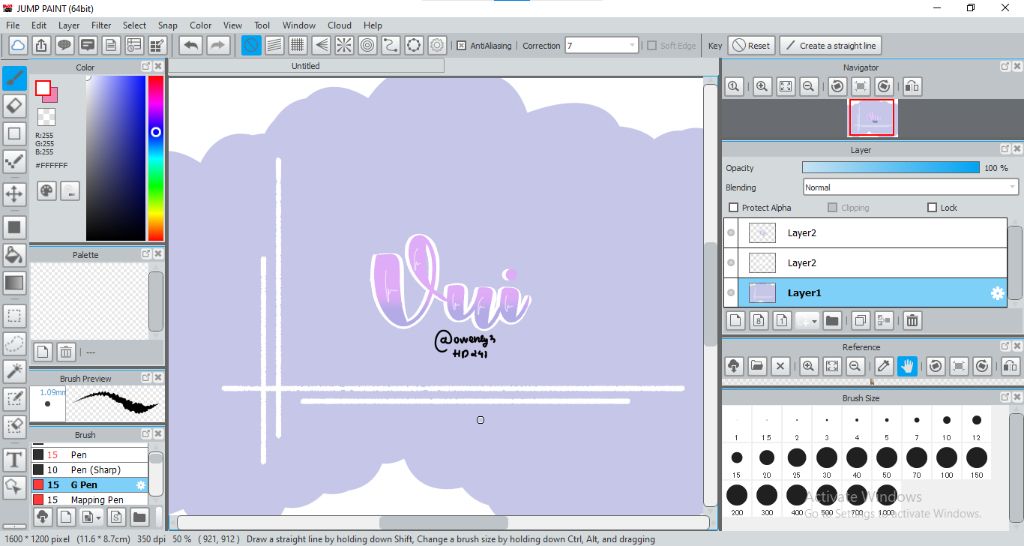Choose brush size 1000
This screenshot has width=1024, height=546.
pyautogui.click(x=887, y=500)
